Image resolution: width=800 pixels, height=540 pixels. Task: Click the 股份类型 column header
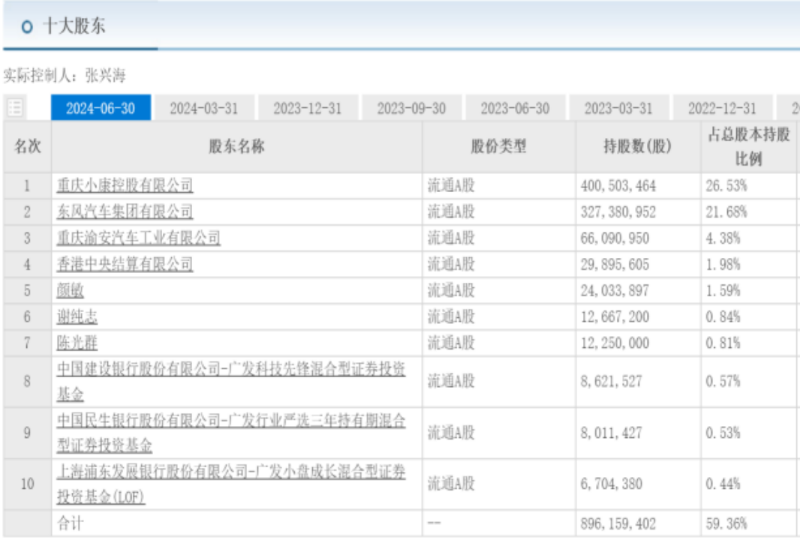(498, 146)
